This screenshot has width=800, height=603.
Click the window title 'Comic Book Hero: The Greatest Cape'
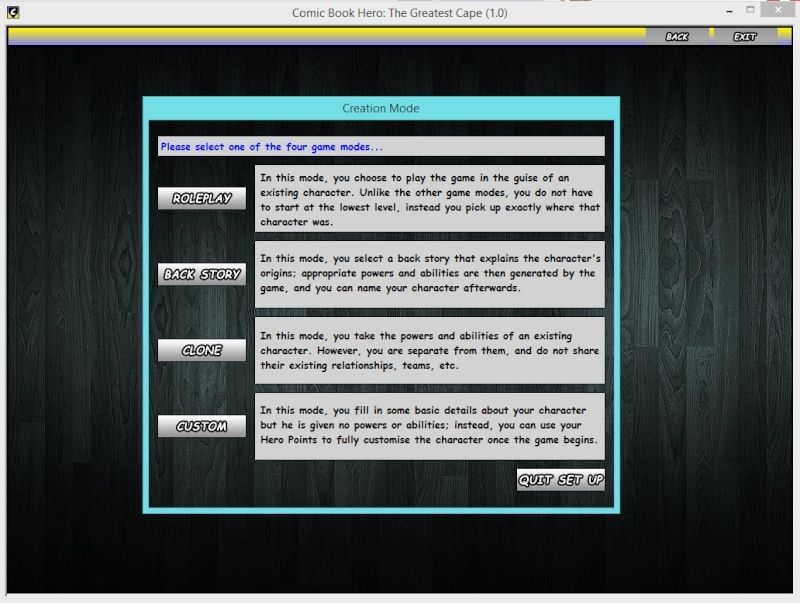pos(399,13)
